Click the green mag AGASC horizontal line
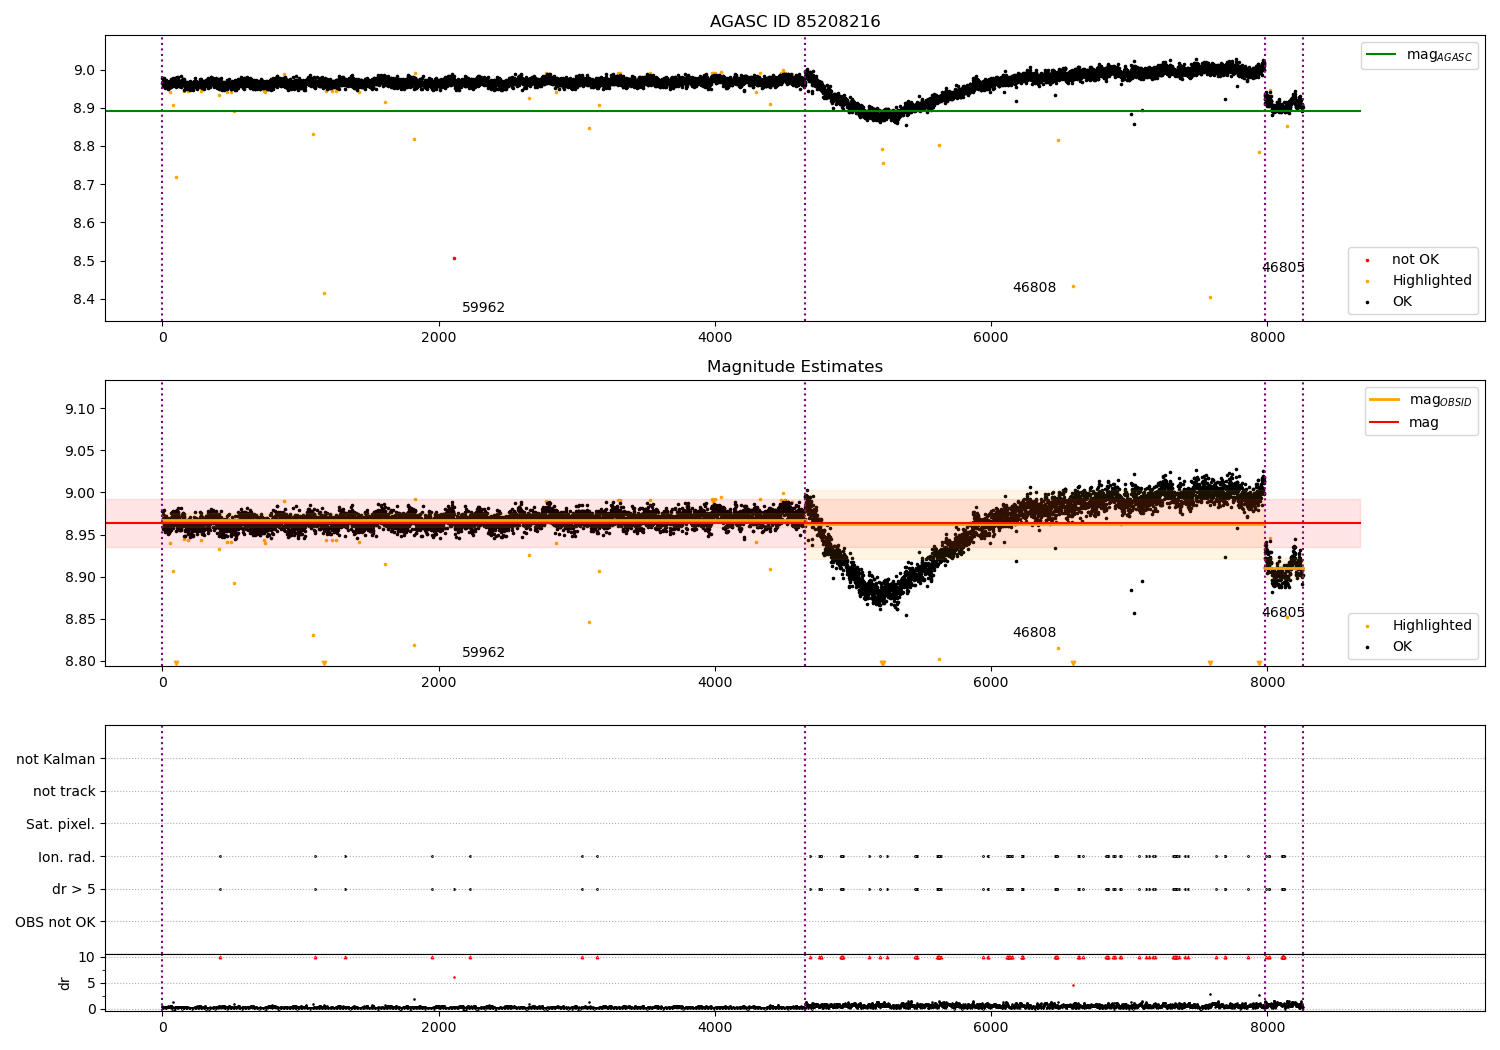The image size is (1500, 1050). point(733,111)
